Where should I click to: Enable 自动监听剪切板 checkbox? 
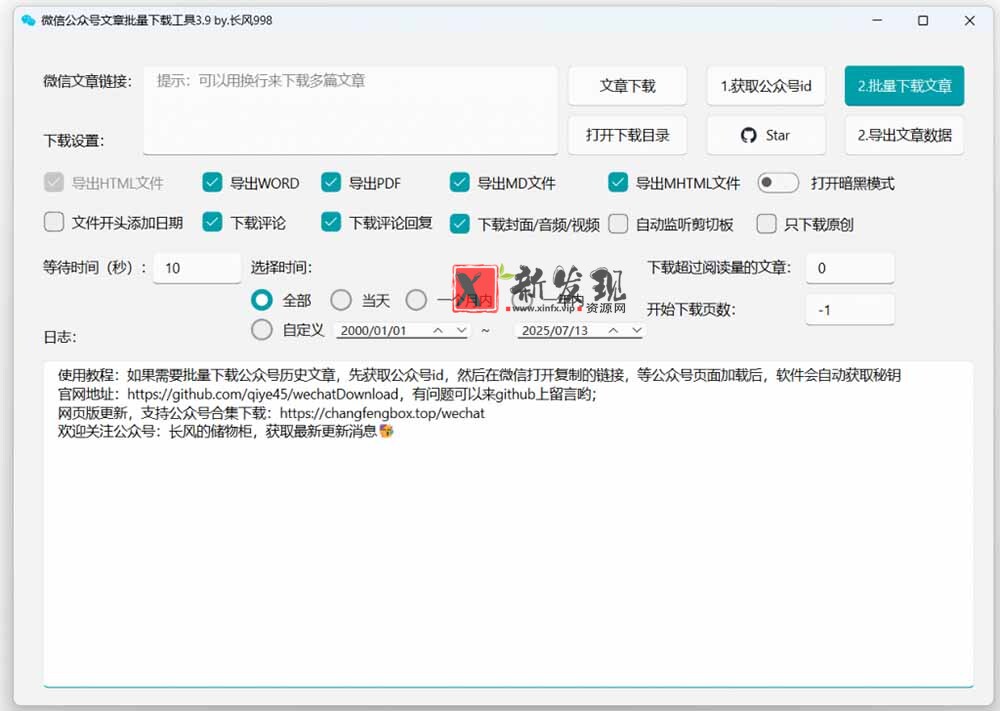tap(618, 224)
